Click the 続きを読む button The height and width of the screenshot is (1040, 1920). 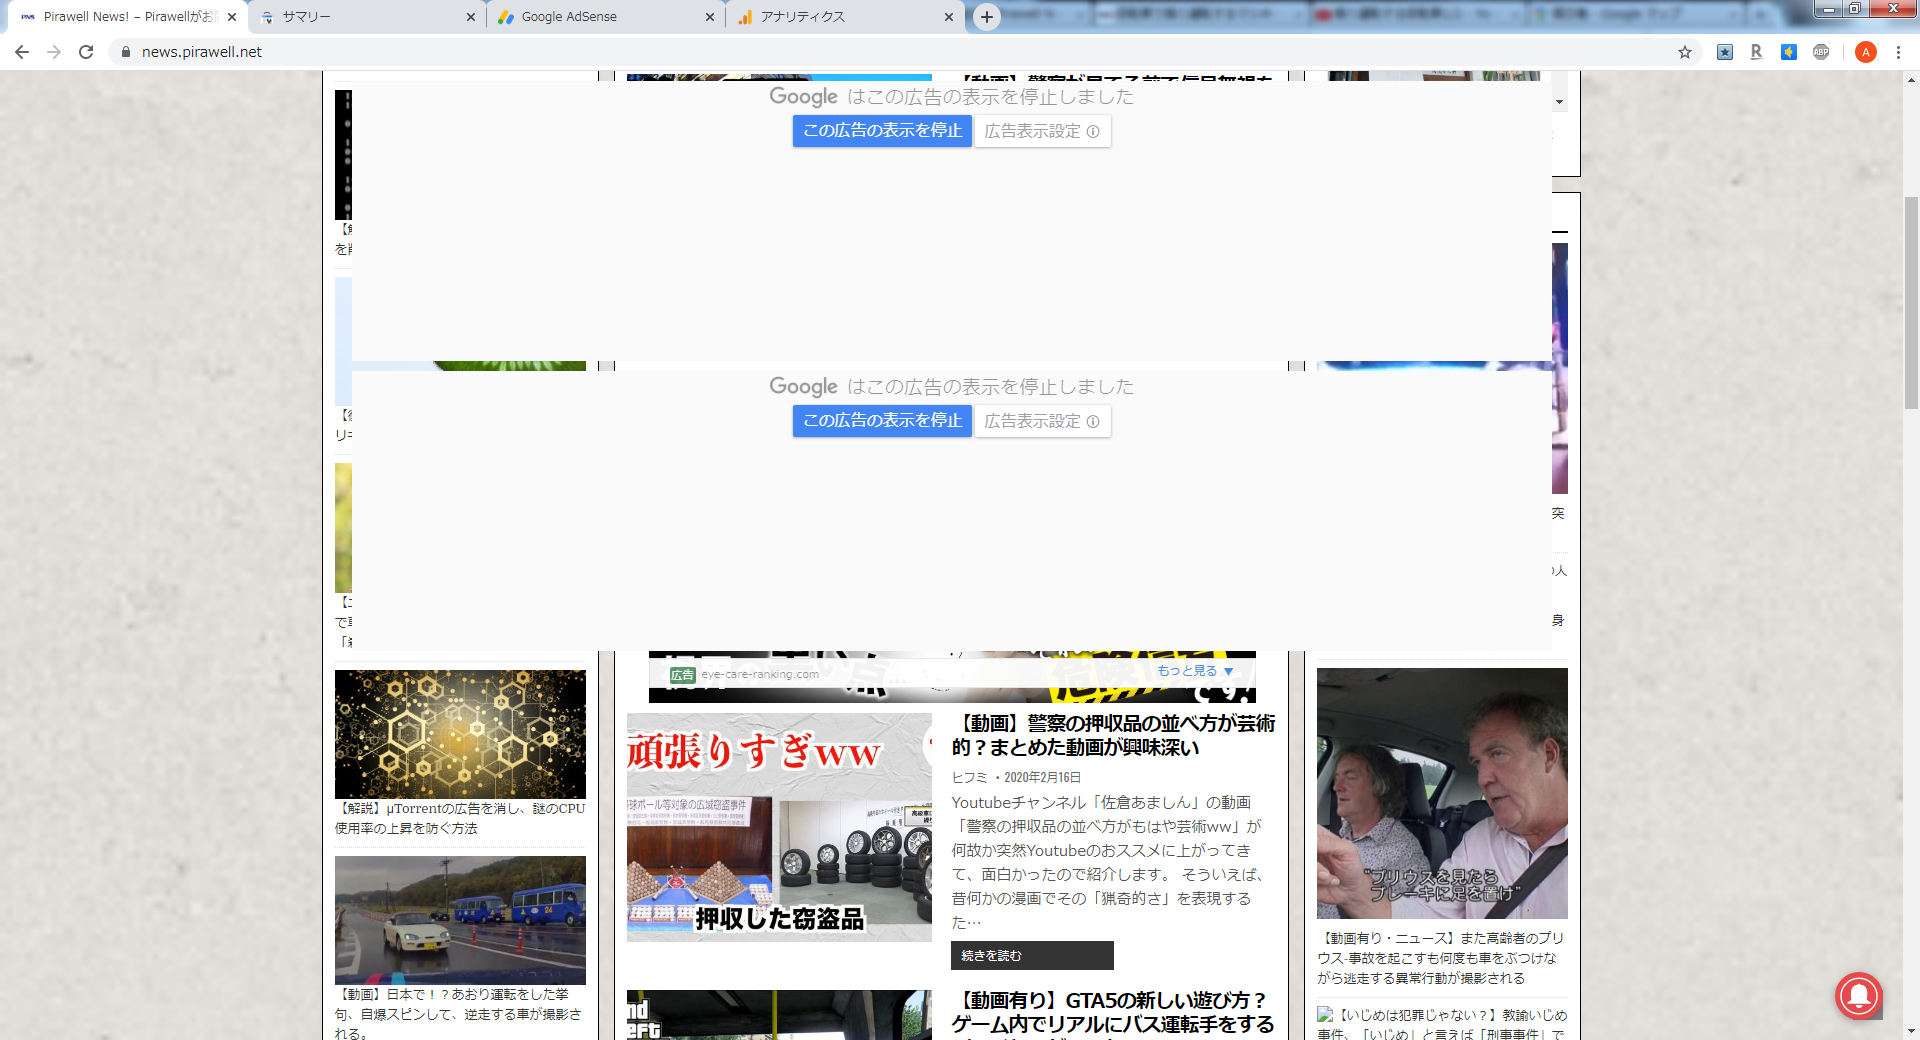[x=1032, y=956]
